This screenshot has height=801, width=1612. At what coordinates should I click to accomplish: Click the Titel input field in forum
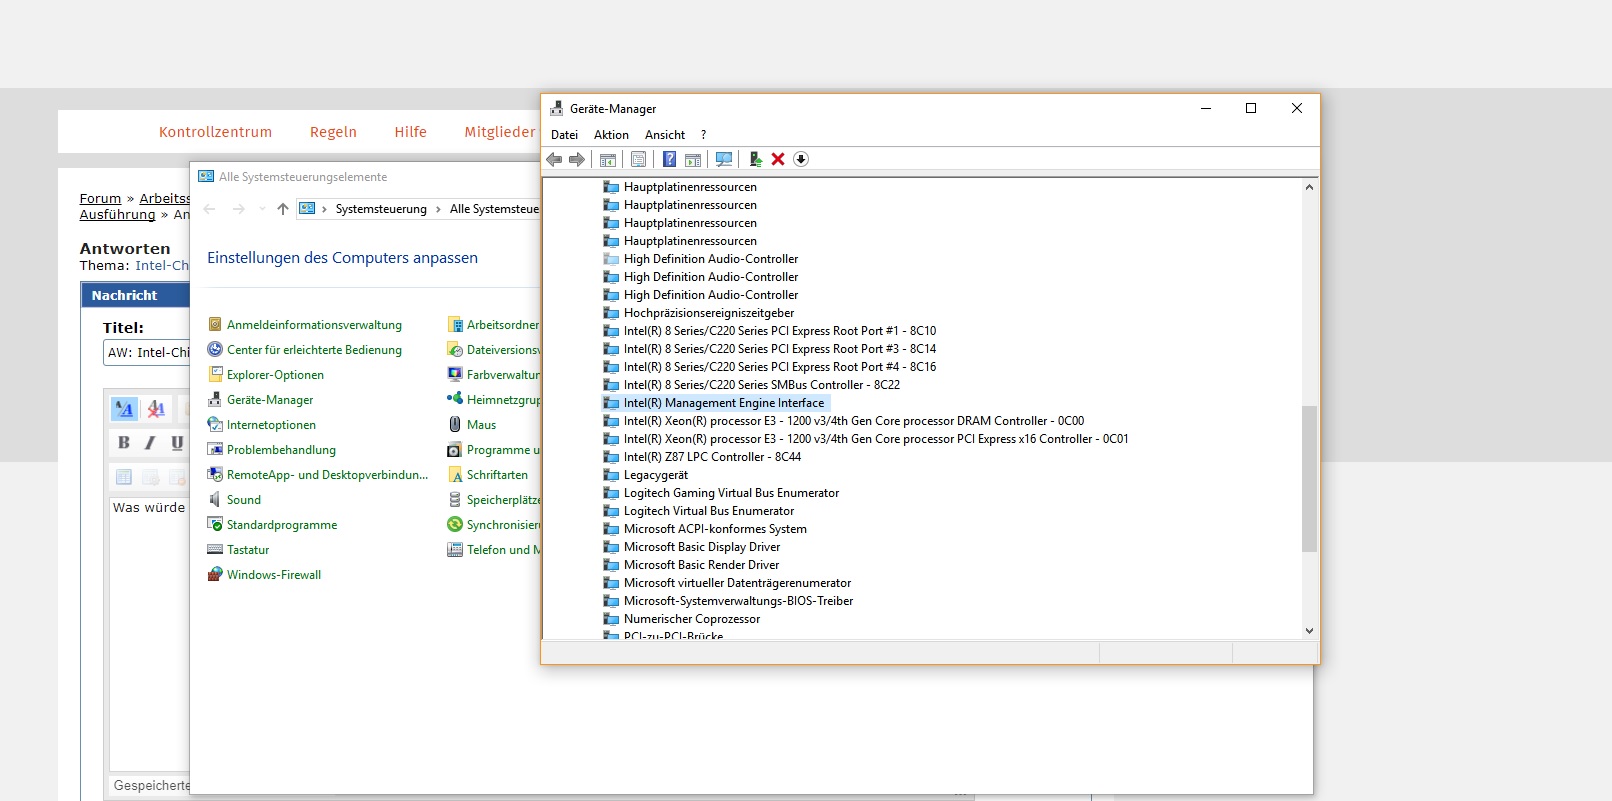coord(147,353)
